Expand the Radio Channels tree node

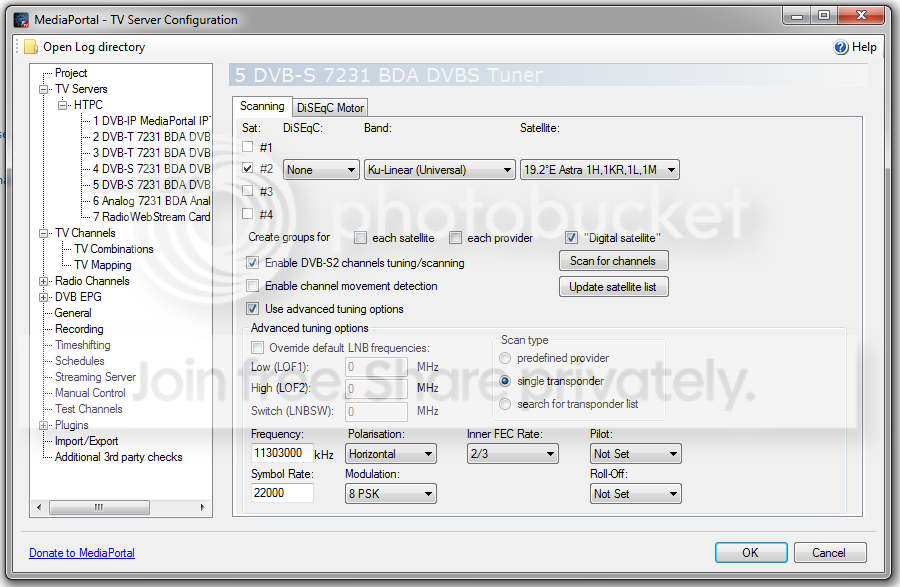[44, 282]
